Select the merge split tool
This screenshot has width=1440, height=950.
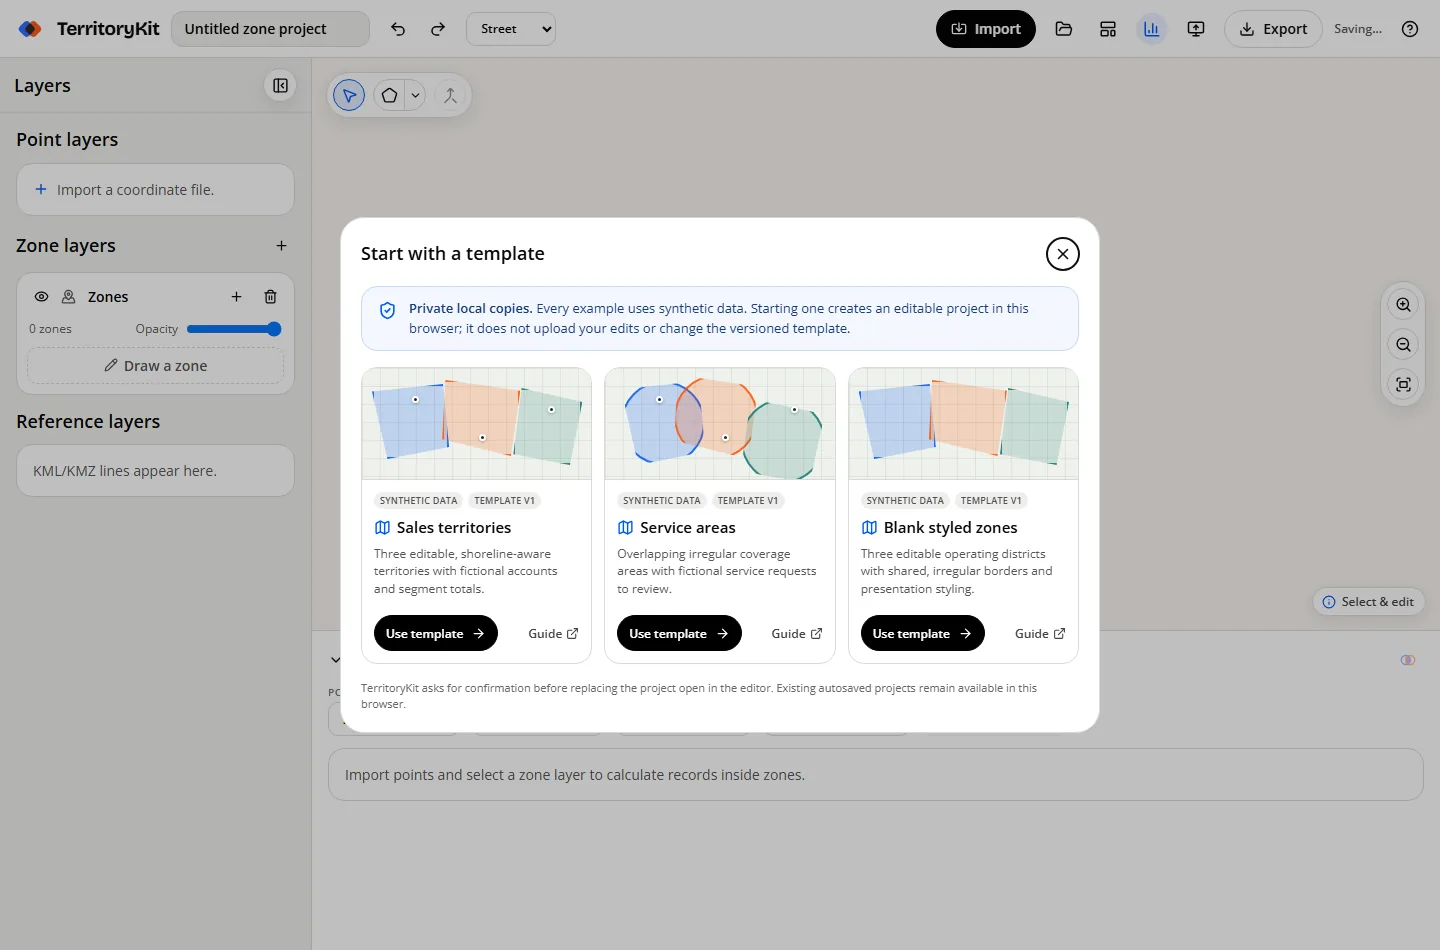pos(450,96)
